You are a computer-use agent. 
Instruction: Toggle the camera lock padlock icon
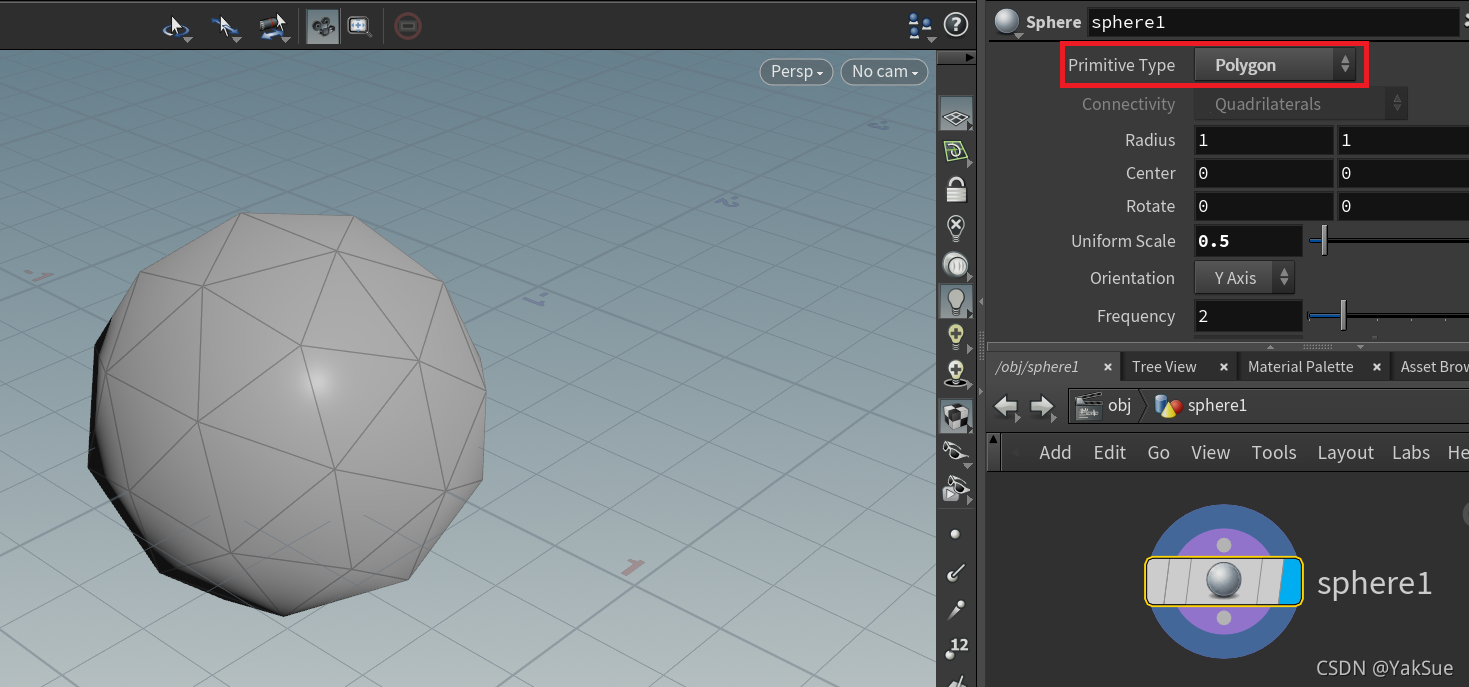[957, 190]
